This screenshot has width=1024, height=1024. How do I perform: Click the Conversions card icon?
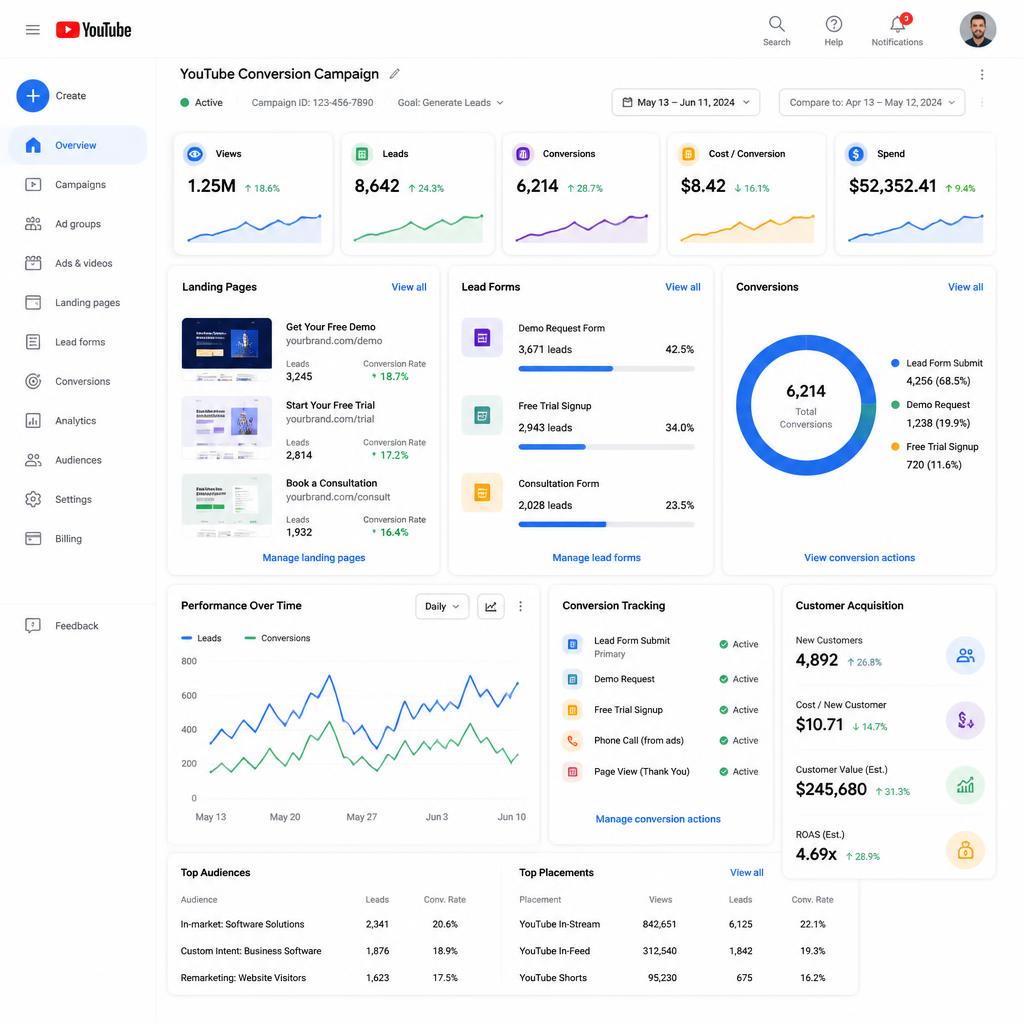click(x=522, y=154)
